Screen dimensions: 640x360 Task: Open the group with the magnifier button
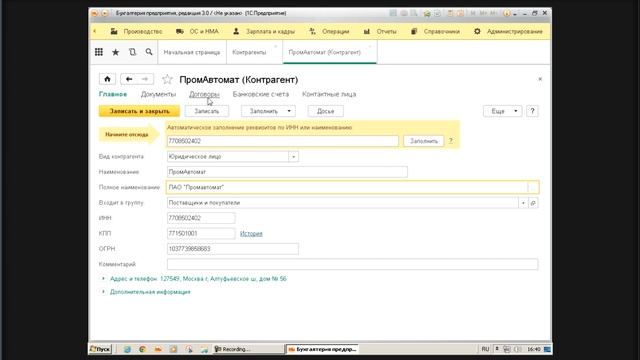pos(533,203)
